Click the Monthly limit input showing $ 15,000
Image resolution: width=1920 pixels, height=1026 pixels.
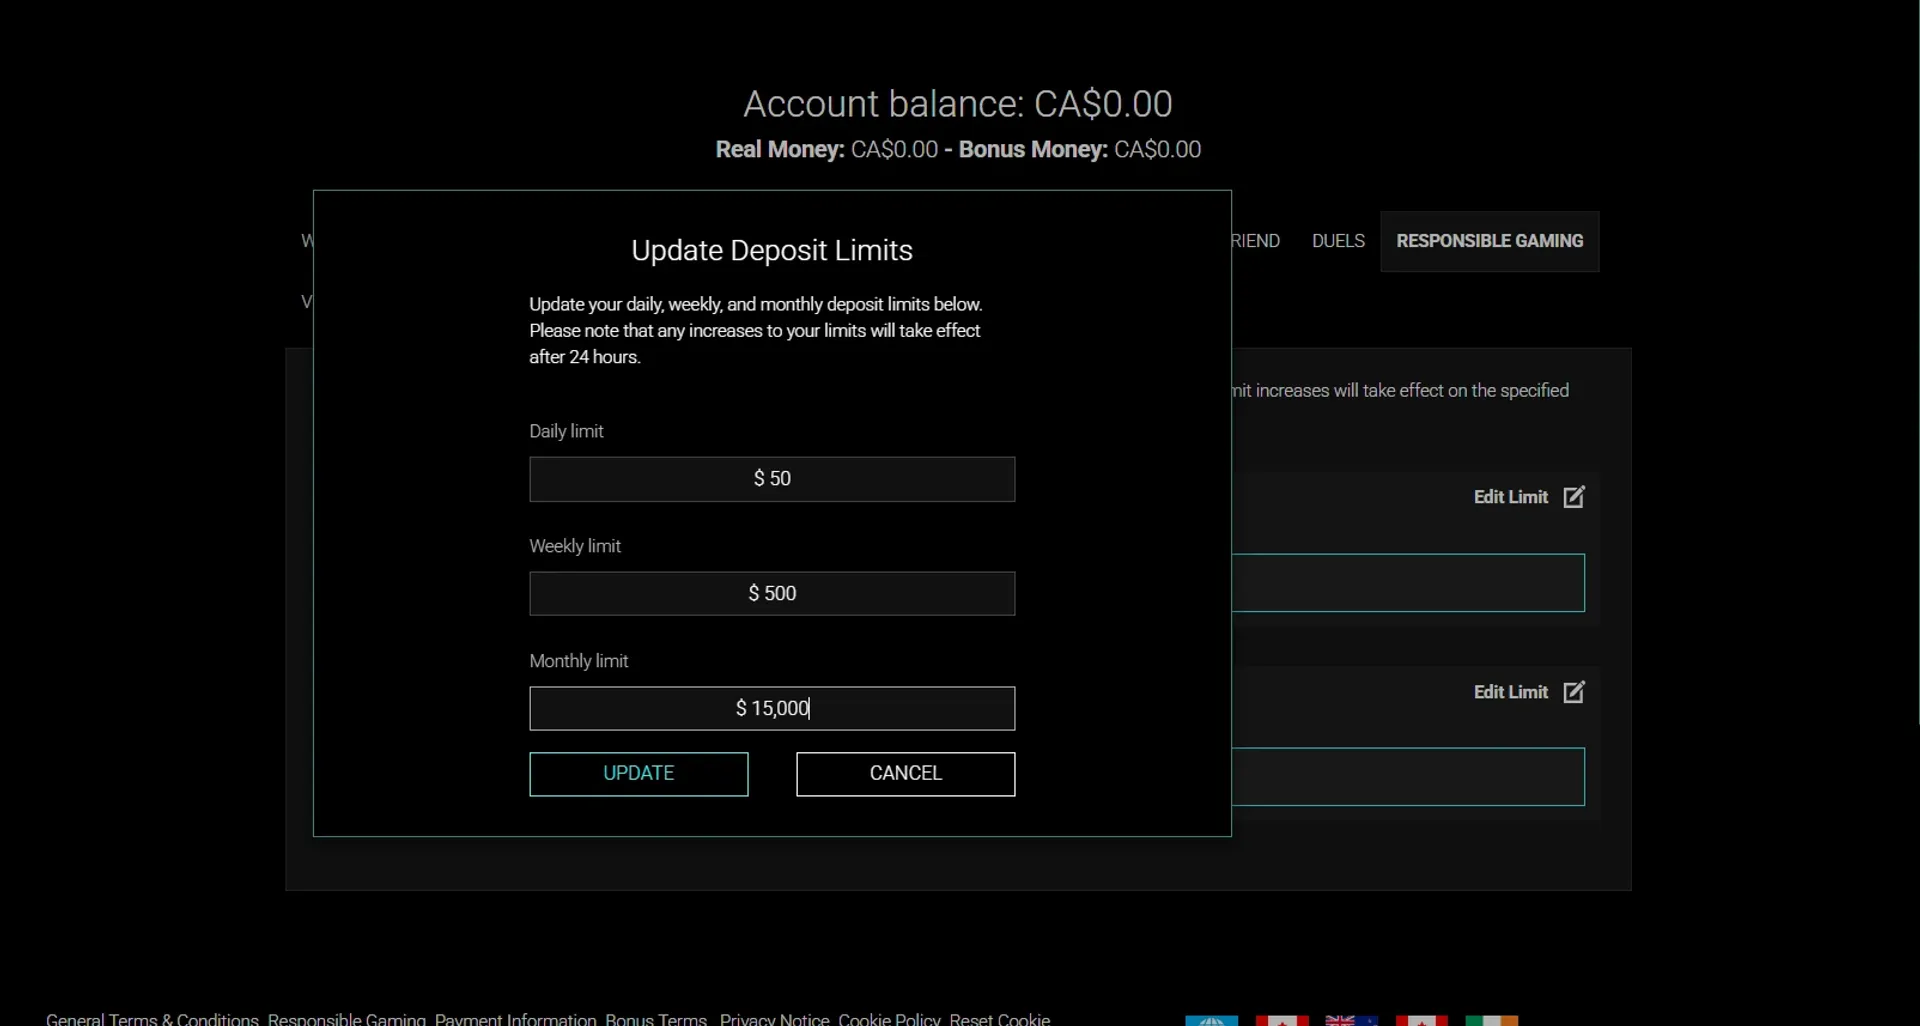pyautogui.click(x=772, y=709)
